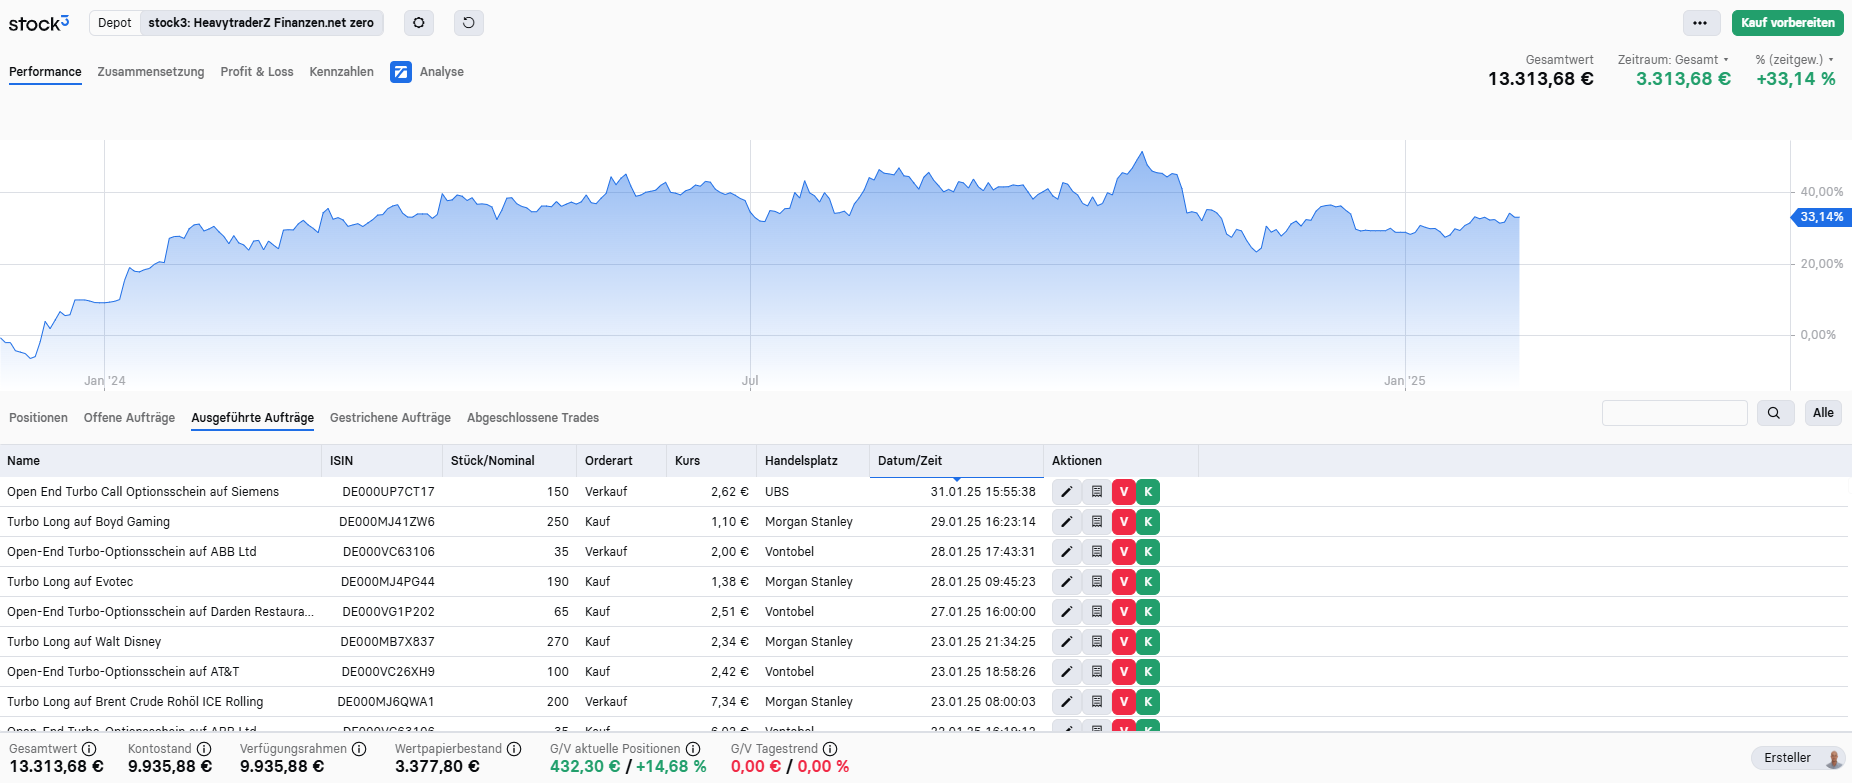Sort by Kurs column header
The width and height of the screenshot is (1852, 783).
tap(712, 461)
